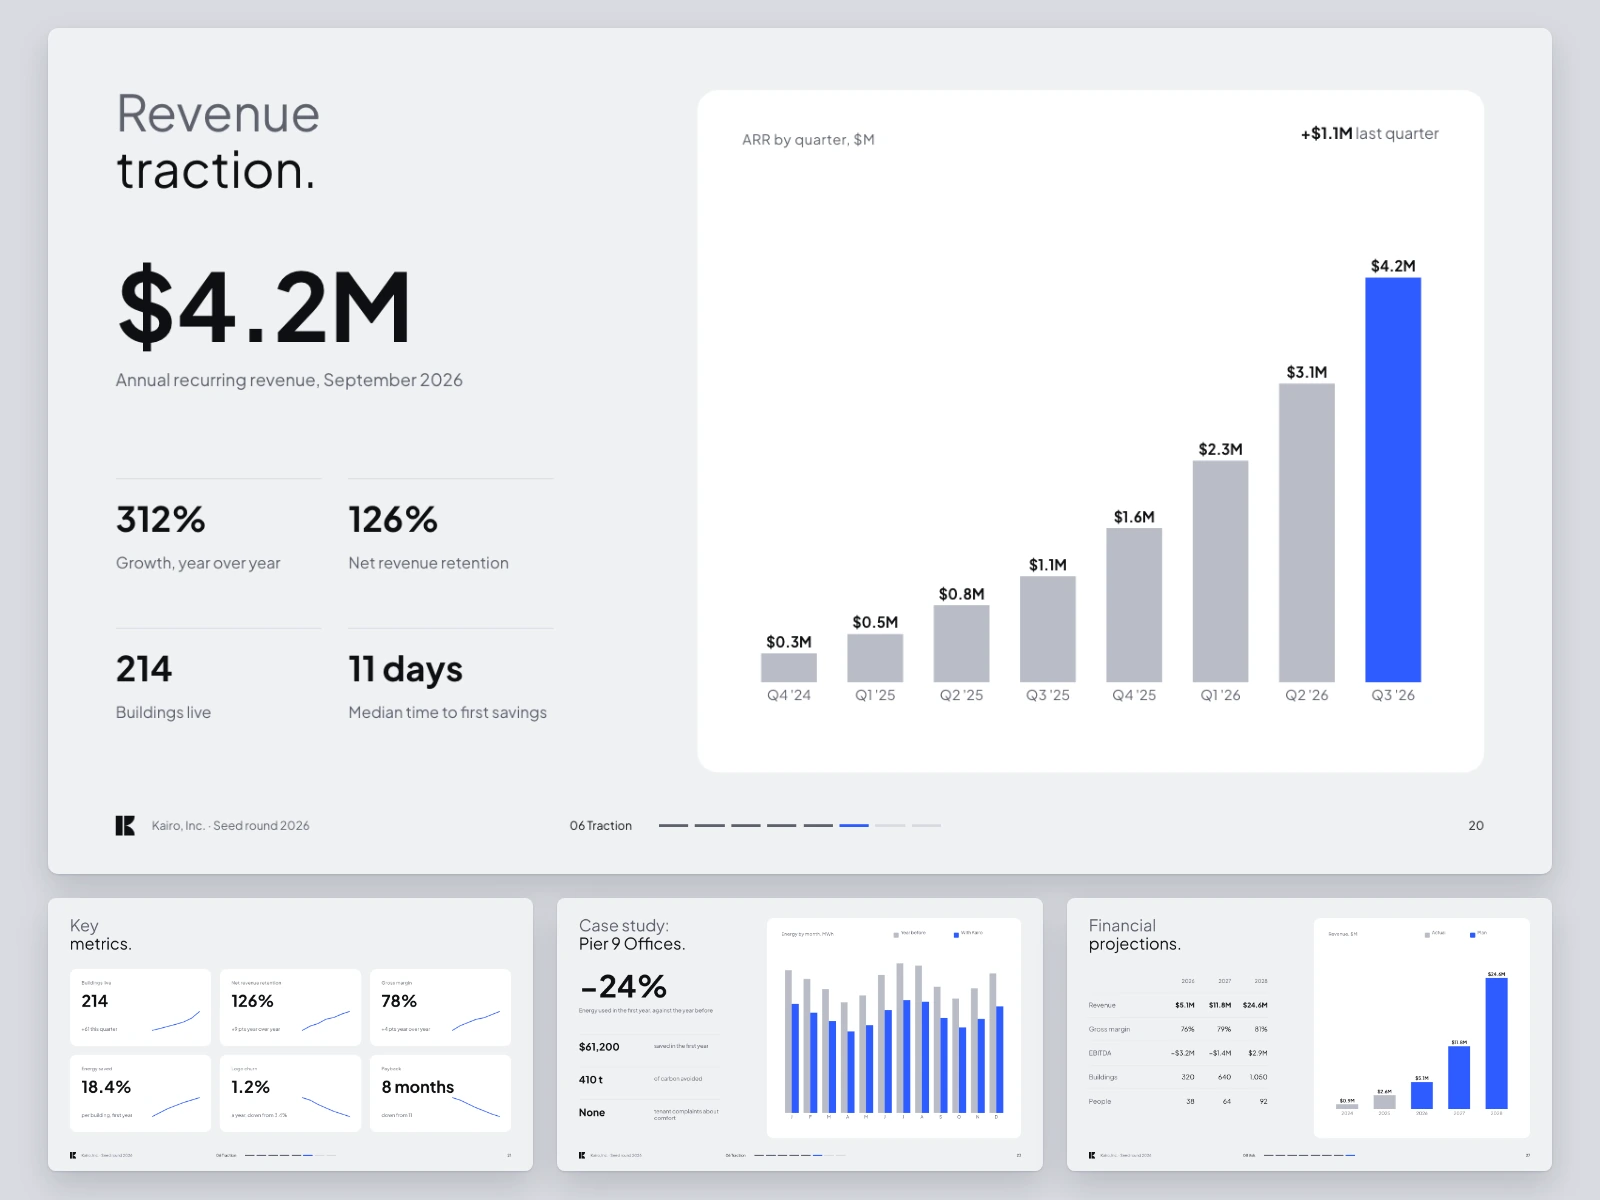Click 'ARR by quarter, $M' chart title
Image resolution: width=1600 pixels, height=1200 pixels.
click(808, 140)
